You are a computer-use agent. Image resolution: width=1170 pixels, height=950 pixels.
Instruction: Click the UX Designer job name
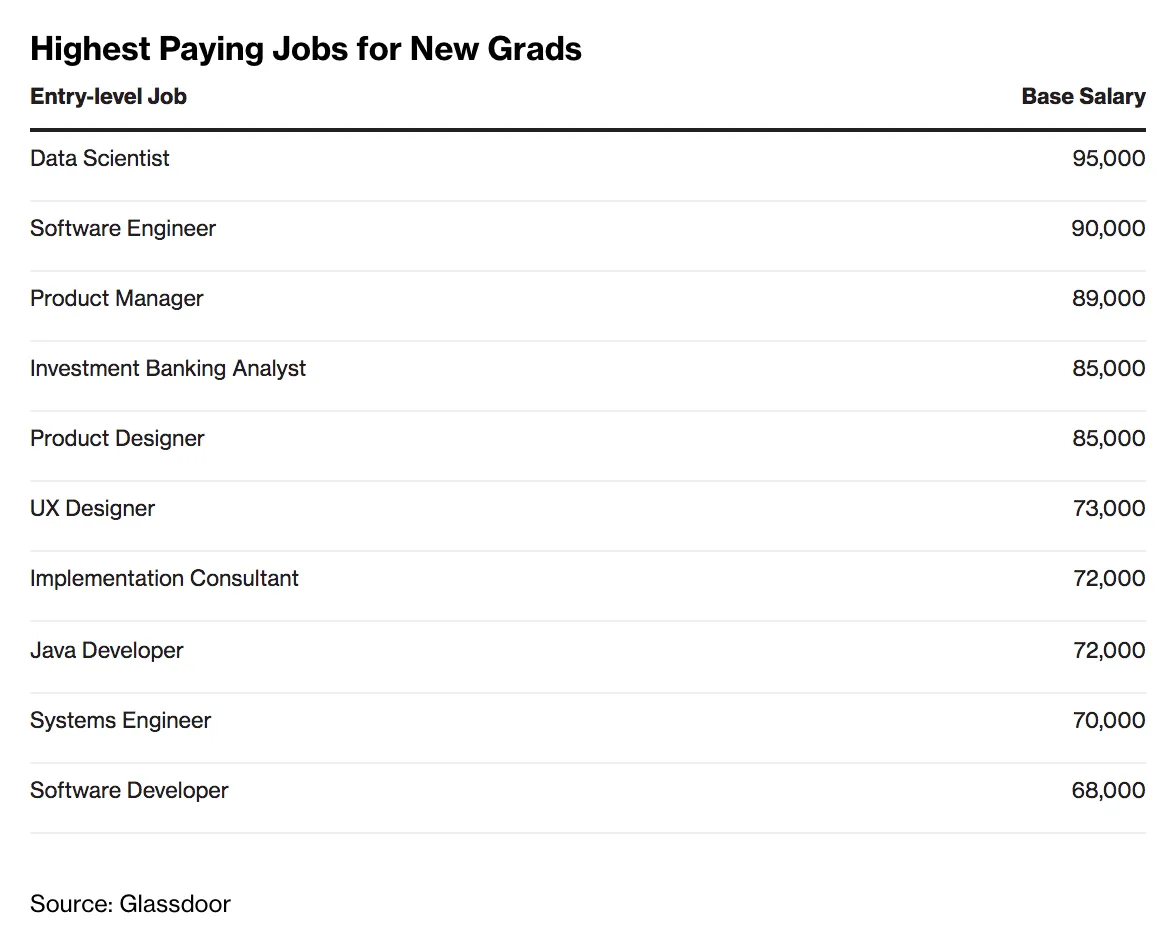point(93,509)
